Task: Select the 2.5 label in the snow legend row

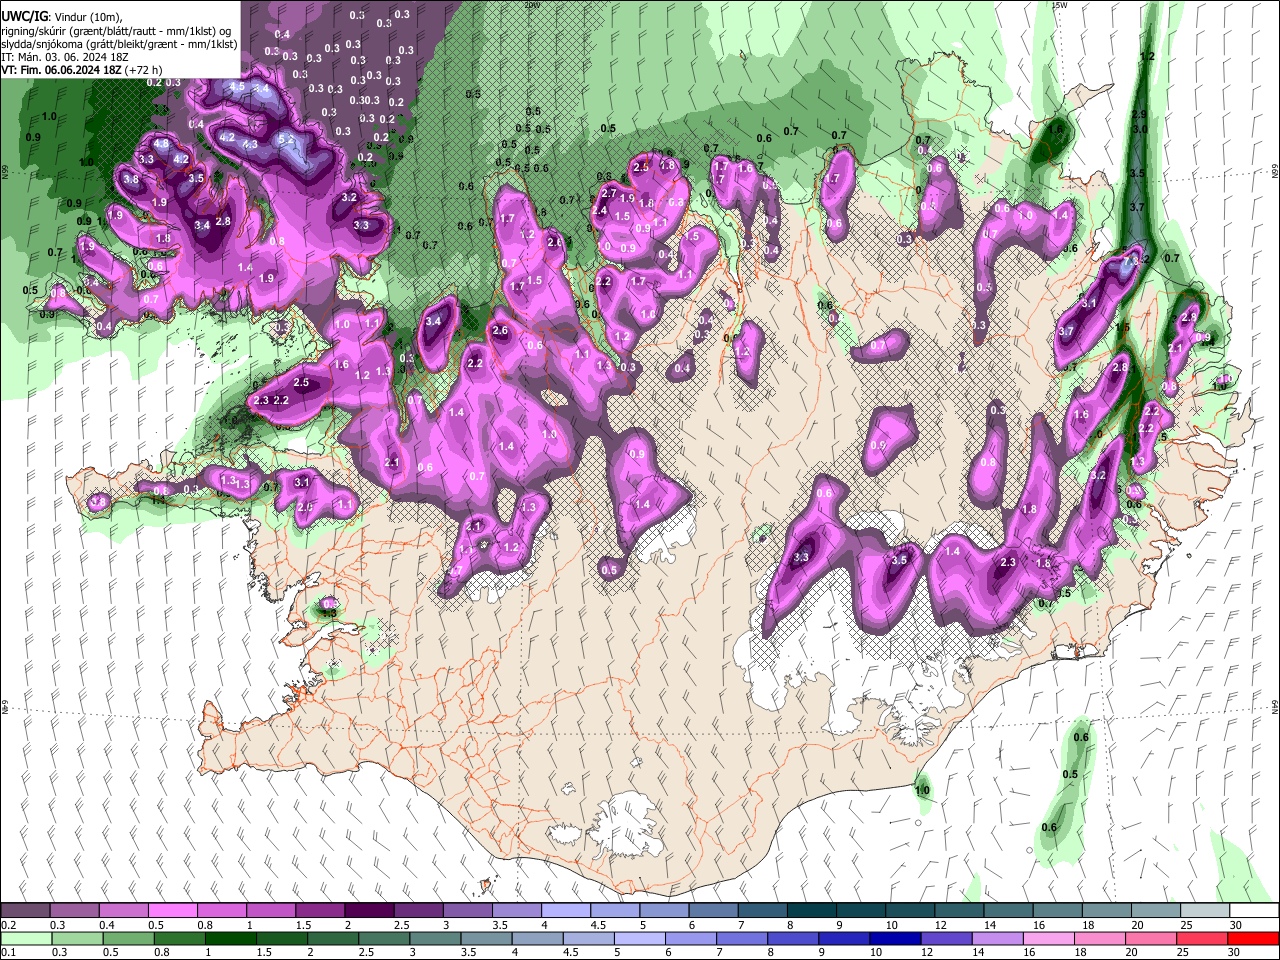Action: click(401, 925)
